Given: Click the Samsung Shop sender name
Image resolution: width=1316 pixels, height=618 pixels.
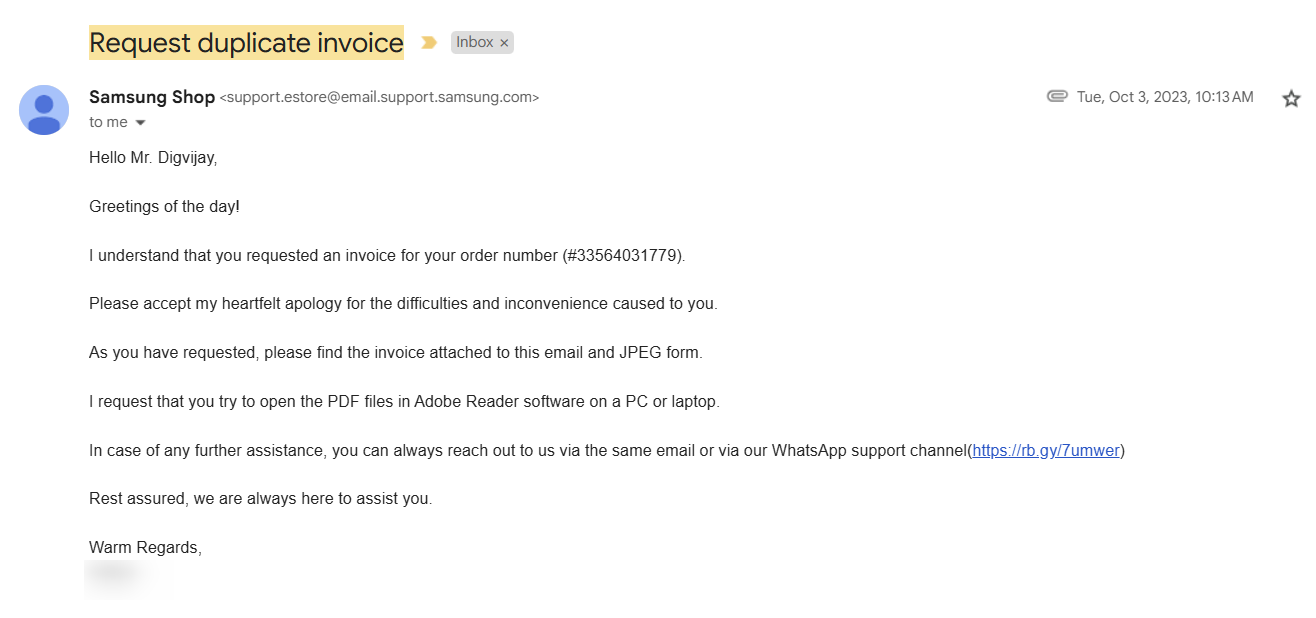Looking at the screenshot, I should pyautogui.click(x=152, y=97).
